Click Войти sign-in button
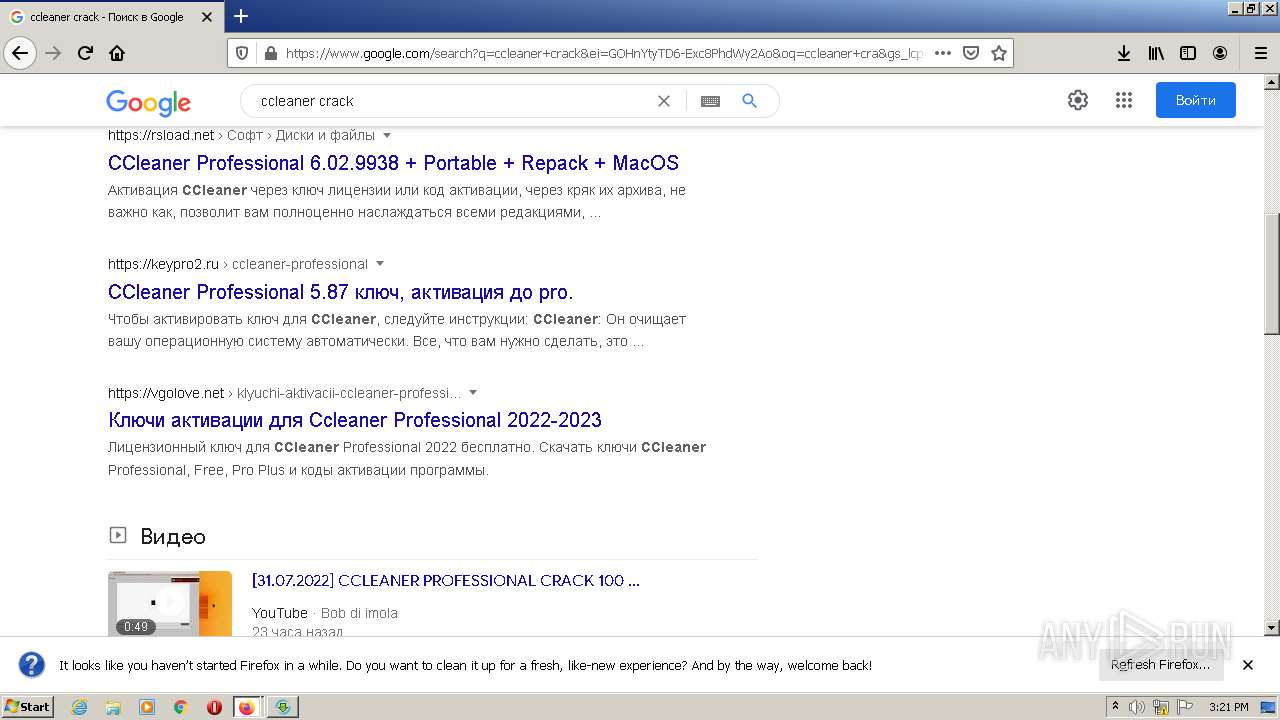 point(1195,100)
